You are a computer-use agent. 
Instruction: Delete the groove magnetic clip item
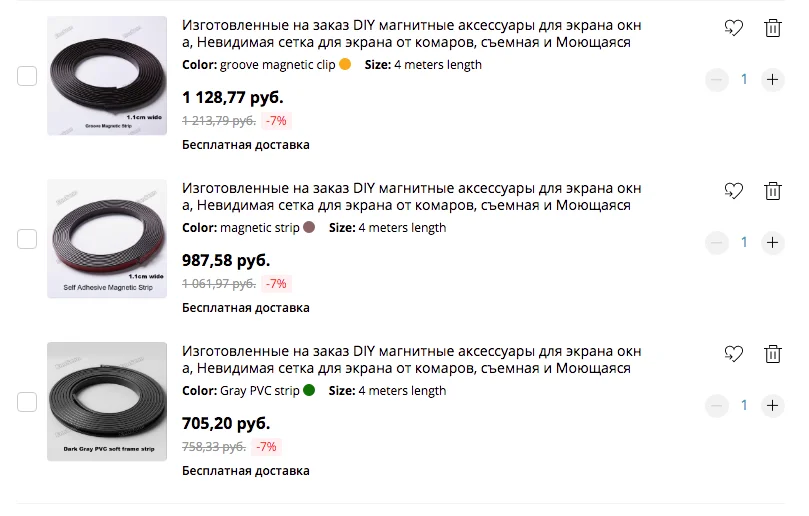tap(772, 28)
